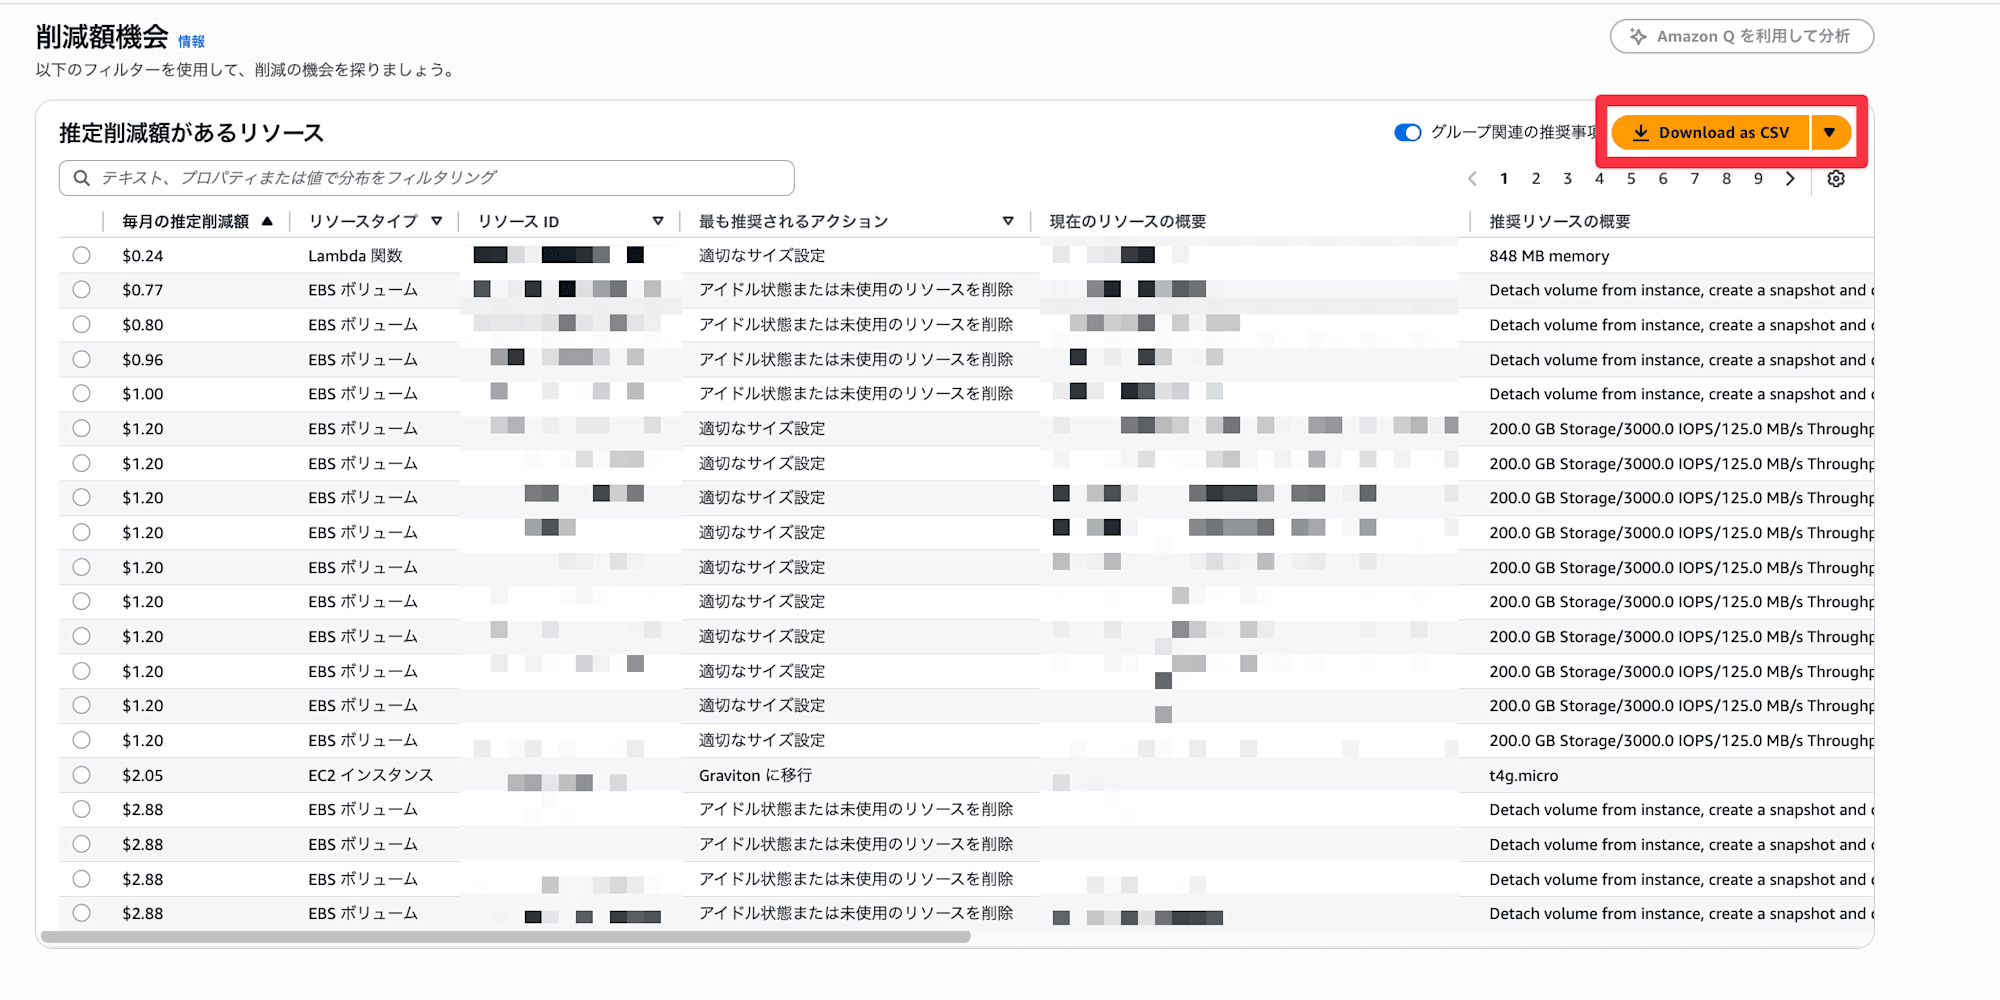Click the Amazon Q を利用して分析 button

(x=1741, y=36)
